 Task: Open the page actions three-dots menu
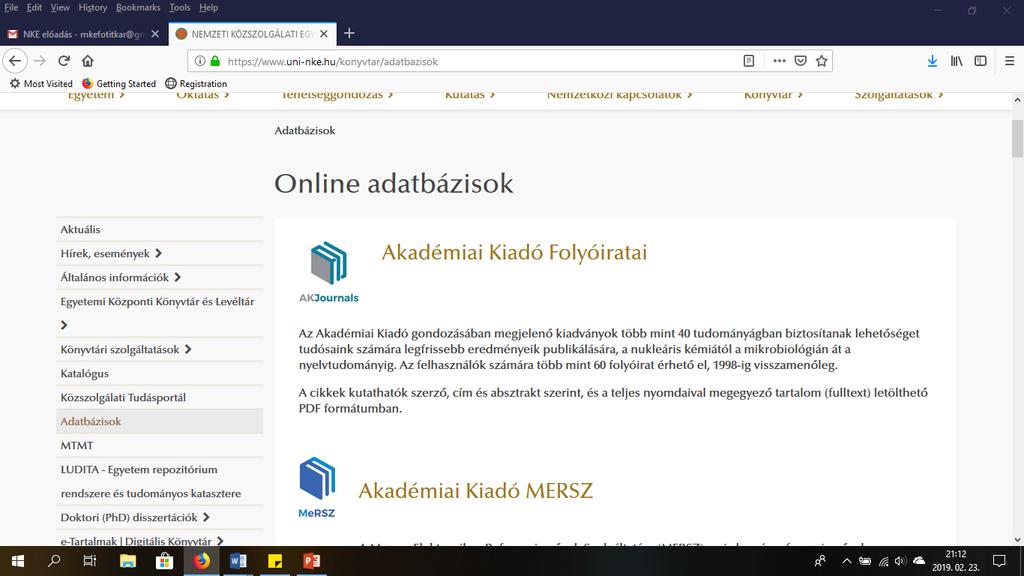(x=779, y=61)
